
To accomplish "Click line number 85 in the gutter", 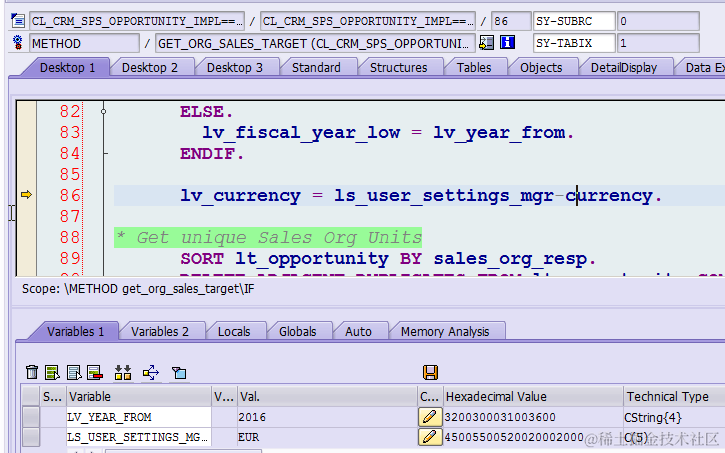I will (70, 174).
